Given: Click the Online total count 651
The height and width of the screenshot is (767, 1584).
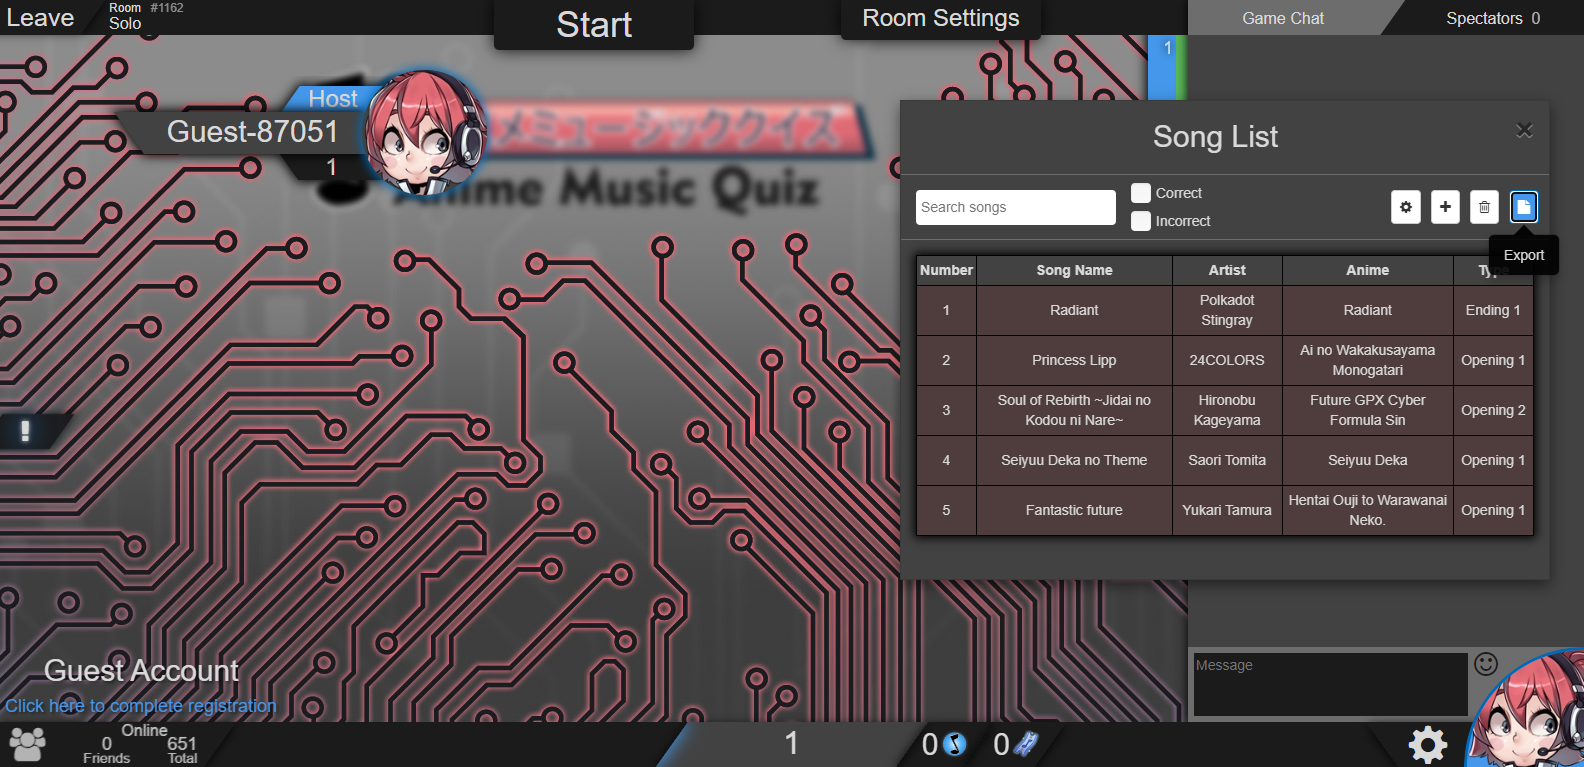Looking at the screenshot, I should [x=182, y=744].
